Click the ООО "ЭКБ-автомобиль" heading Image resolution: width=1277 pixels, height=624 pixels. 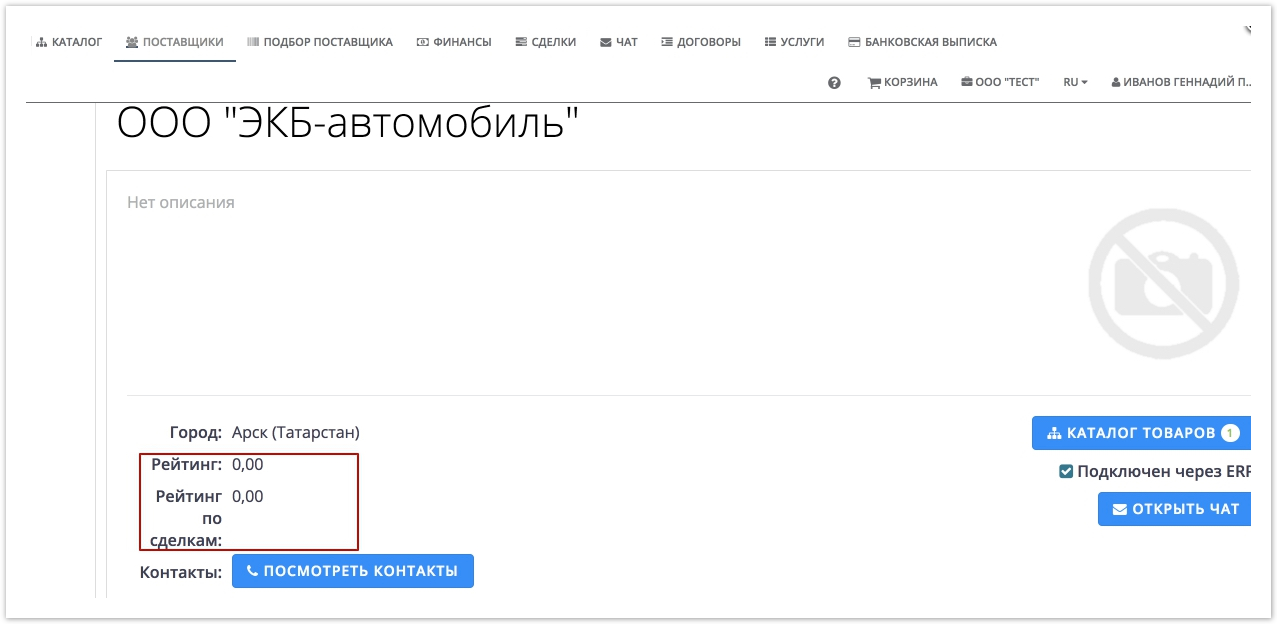pyautogui.click(x=348, y=124)
